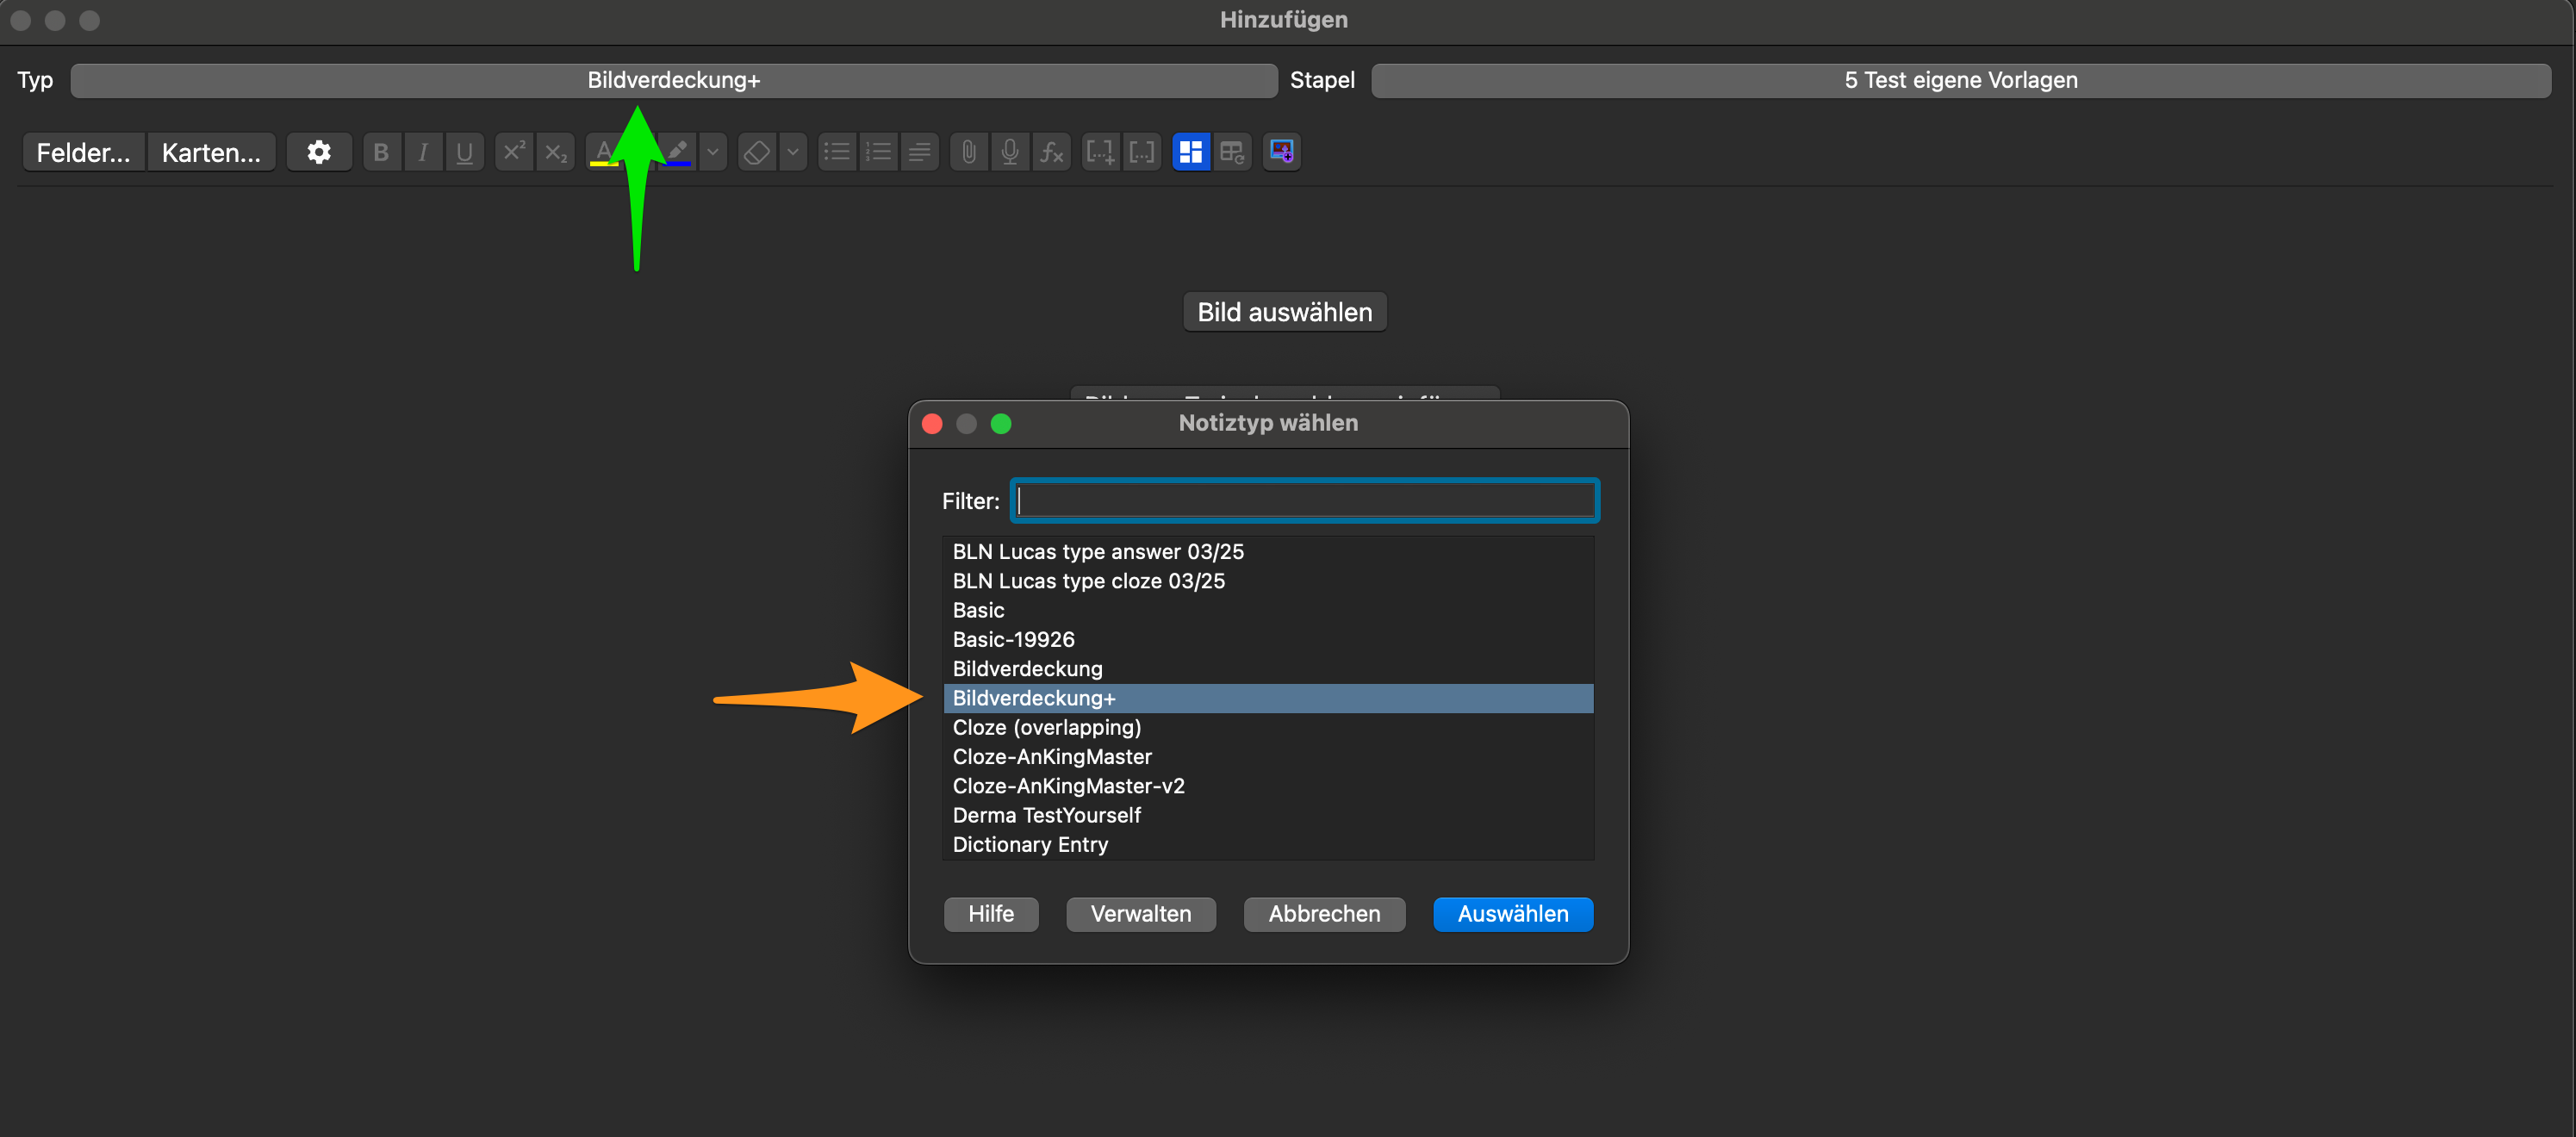This screenshot has width=2576, height=1137.
Task: Expand the eraser options dropdown arrow
Action: (x=793, y=152)
